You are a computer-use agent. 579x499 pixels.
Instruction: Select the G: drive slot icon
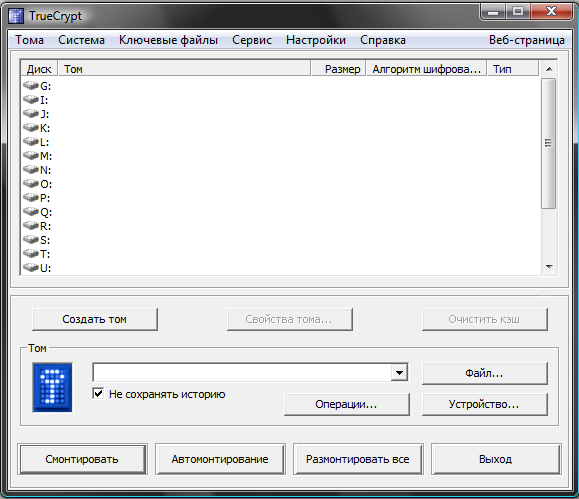(31, 86)
